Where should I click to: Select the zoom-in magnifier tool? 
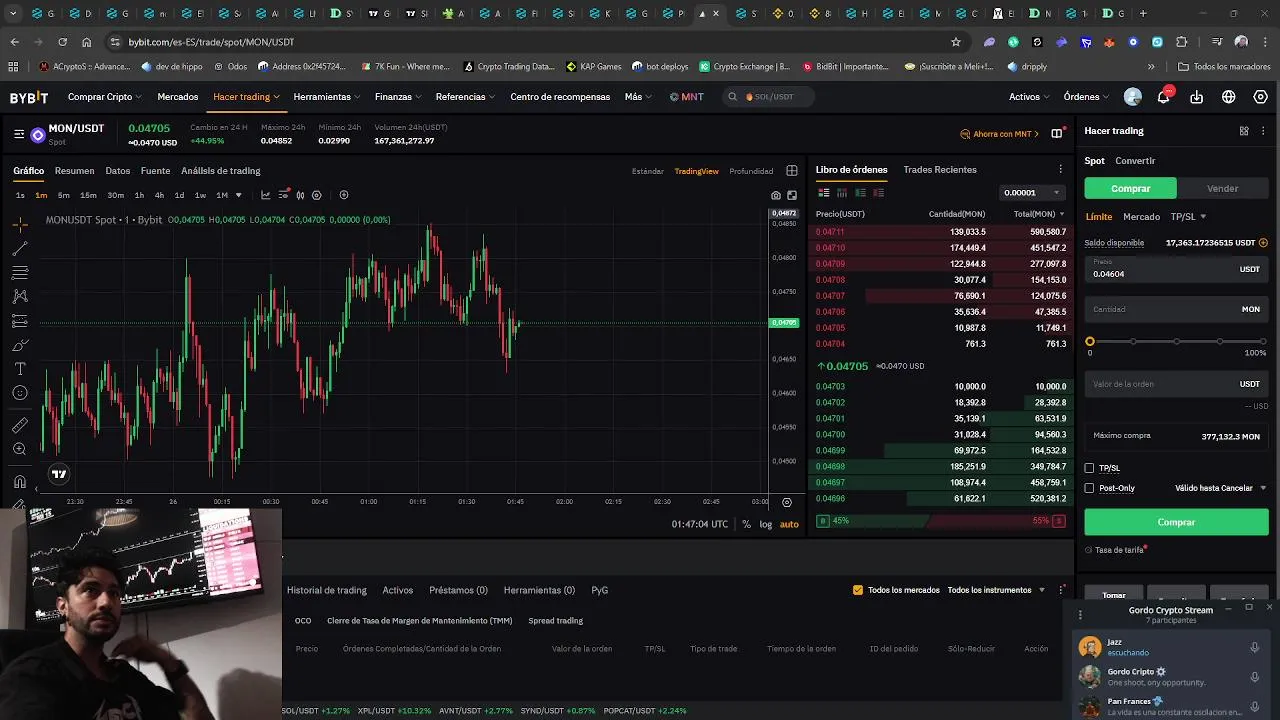(x=20, y=449)
